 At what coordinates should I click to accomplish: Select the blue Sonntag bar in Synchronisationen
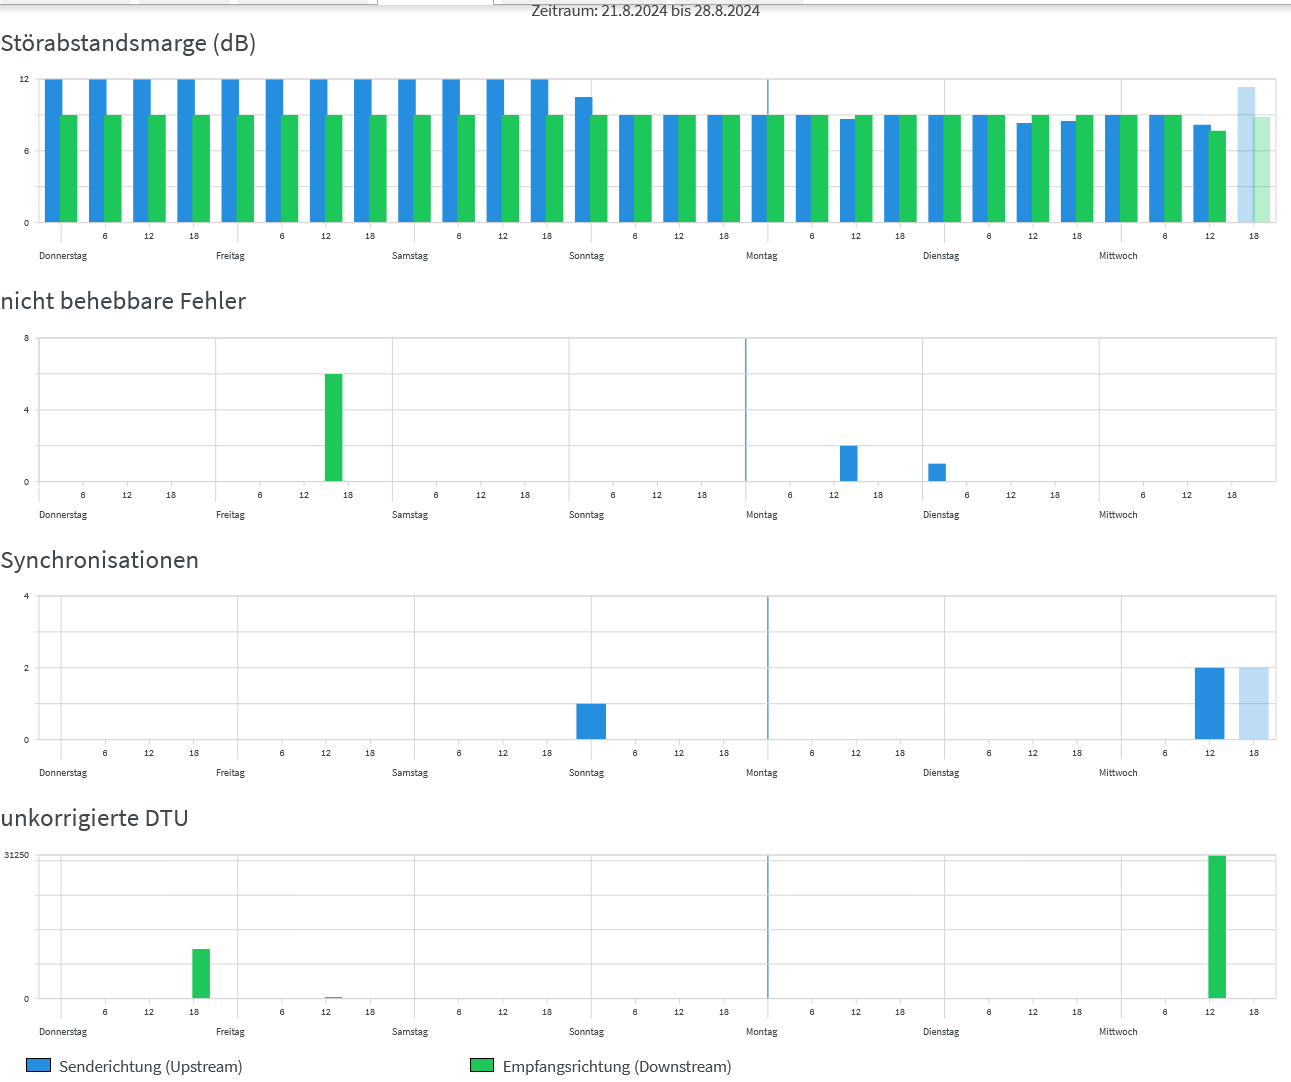[x=591, y=722]
